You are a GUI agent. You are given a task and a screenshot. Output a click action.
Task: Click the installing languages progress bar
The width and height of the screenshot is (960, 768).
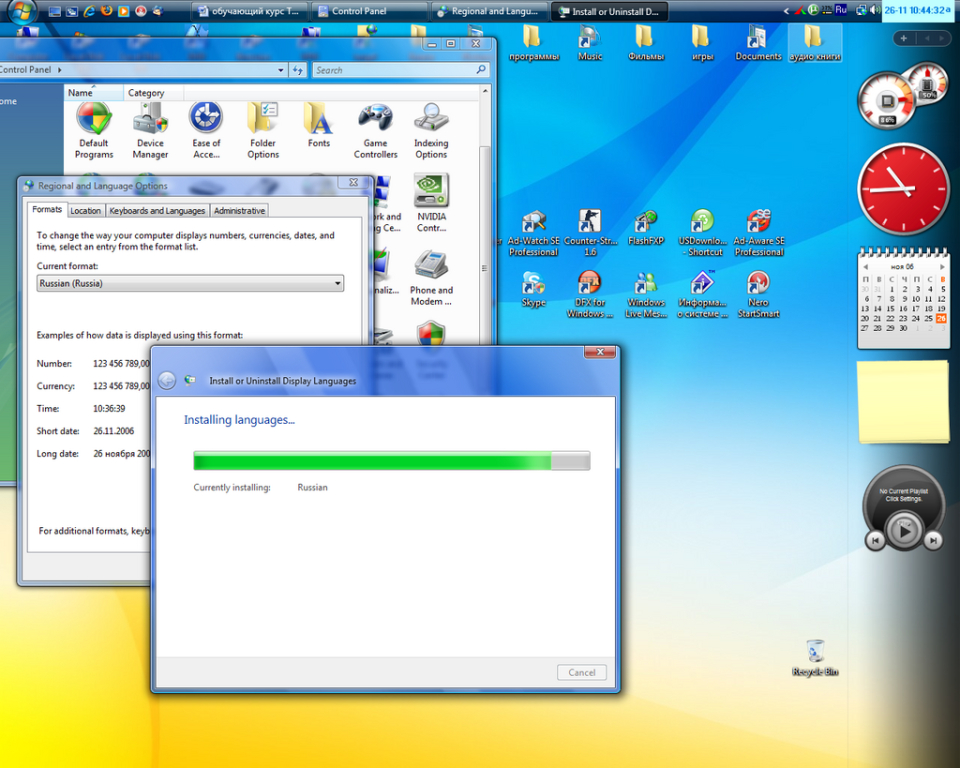click(x=392, y=461)
